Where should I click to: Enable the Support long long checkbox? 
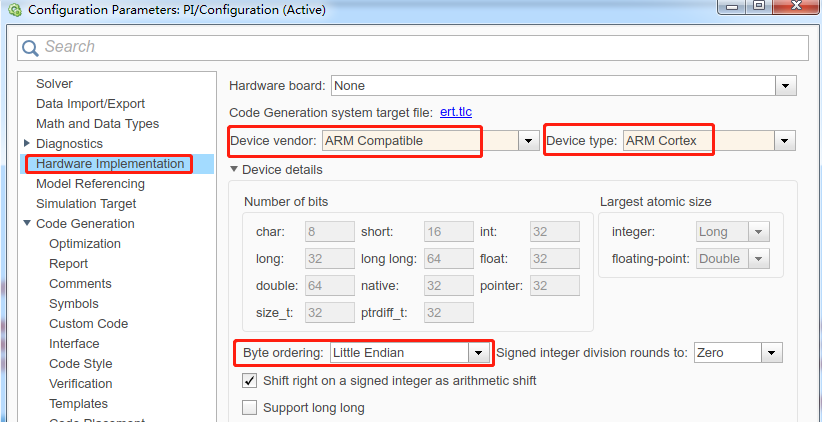[250, 408]
